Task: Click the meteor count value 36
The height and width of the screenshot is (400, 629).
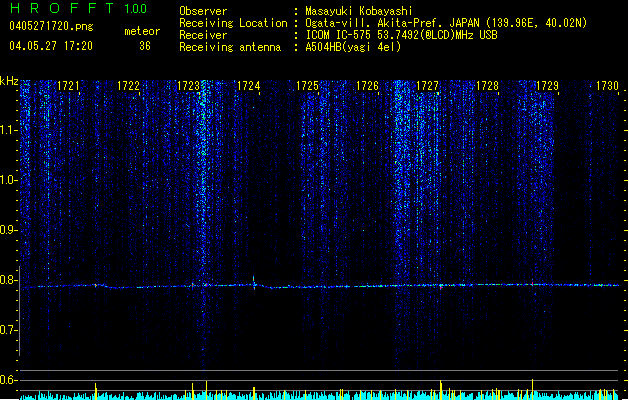Action: pos(145,46)
